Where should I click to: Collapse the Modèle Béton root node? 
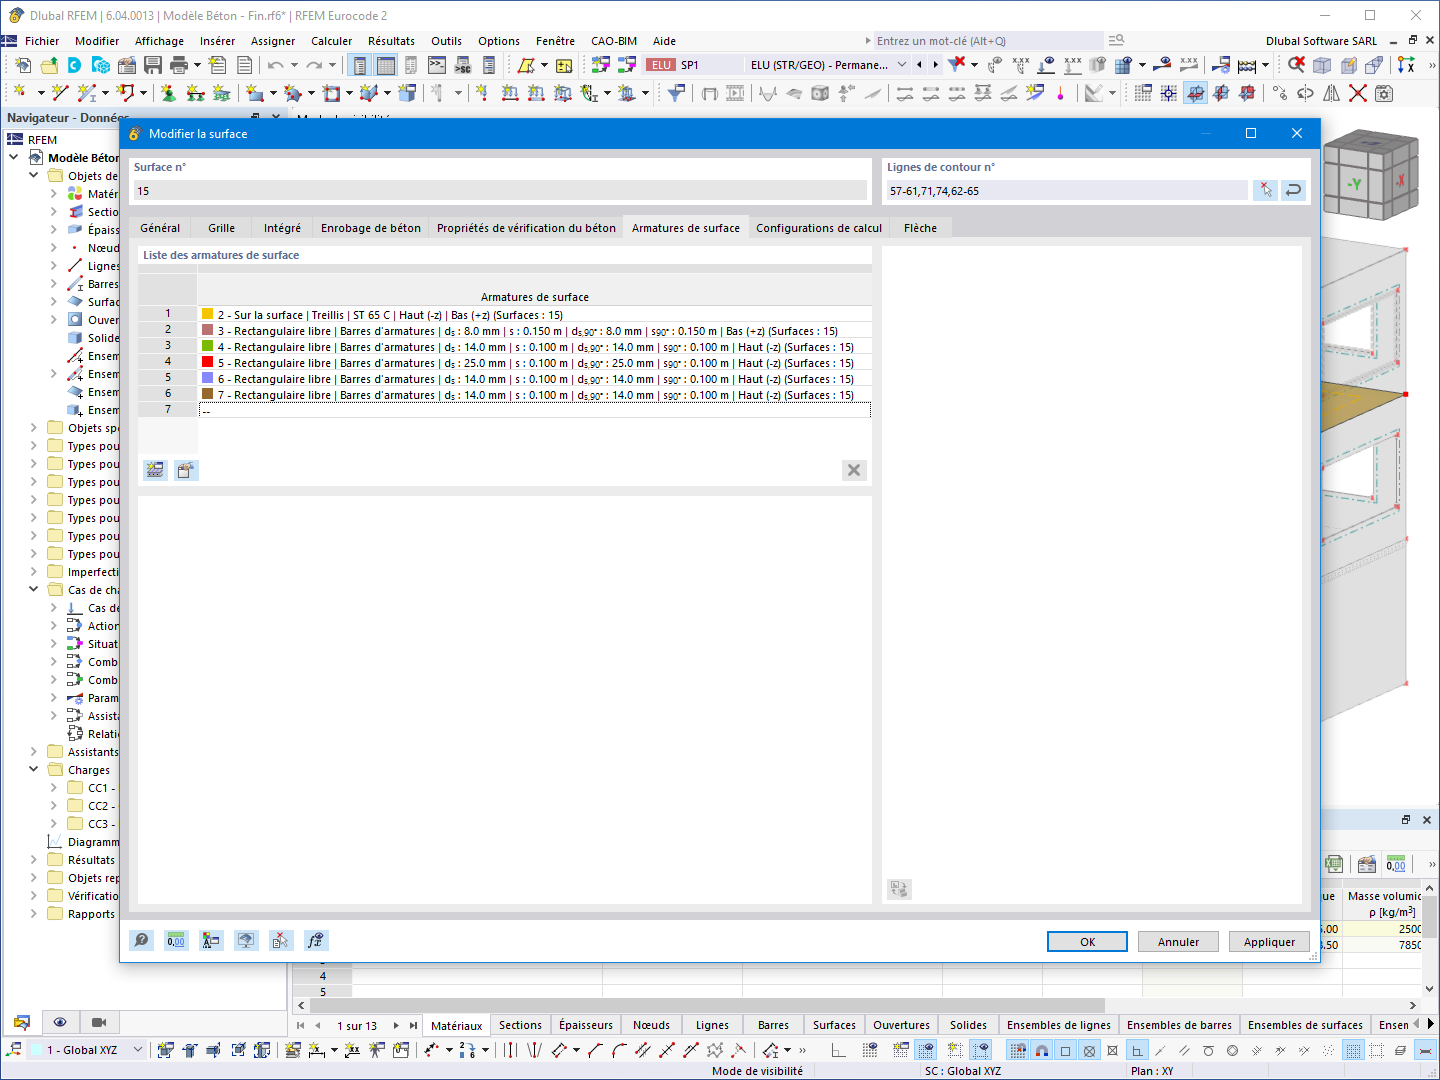tap(14, 158)
